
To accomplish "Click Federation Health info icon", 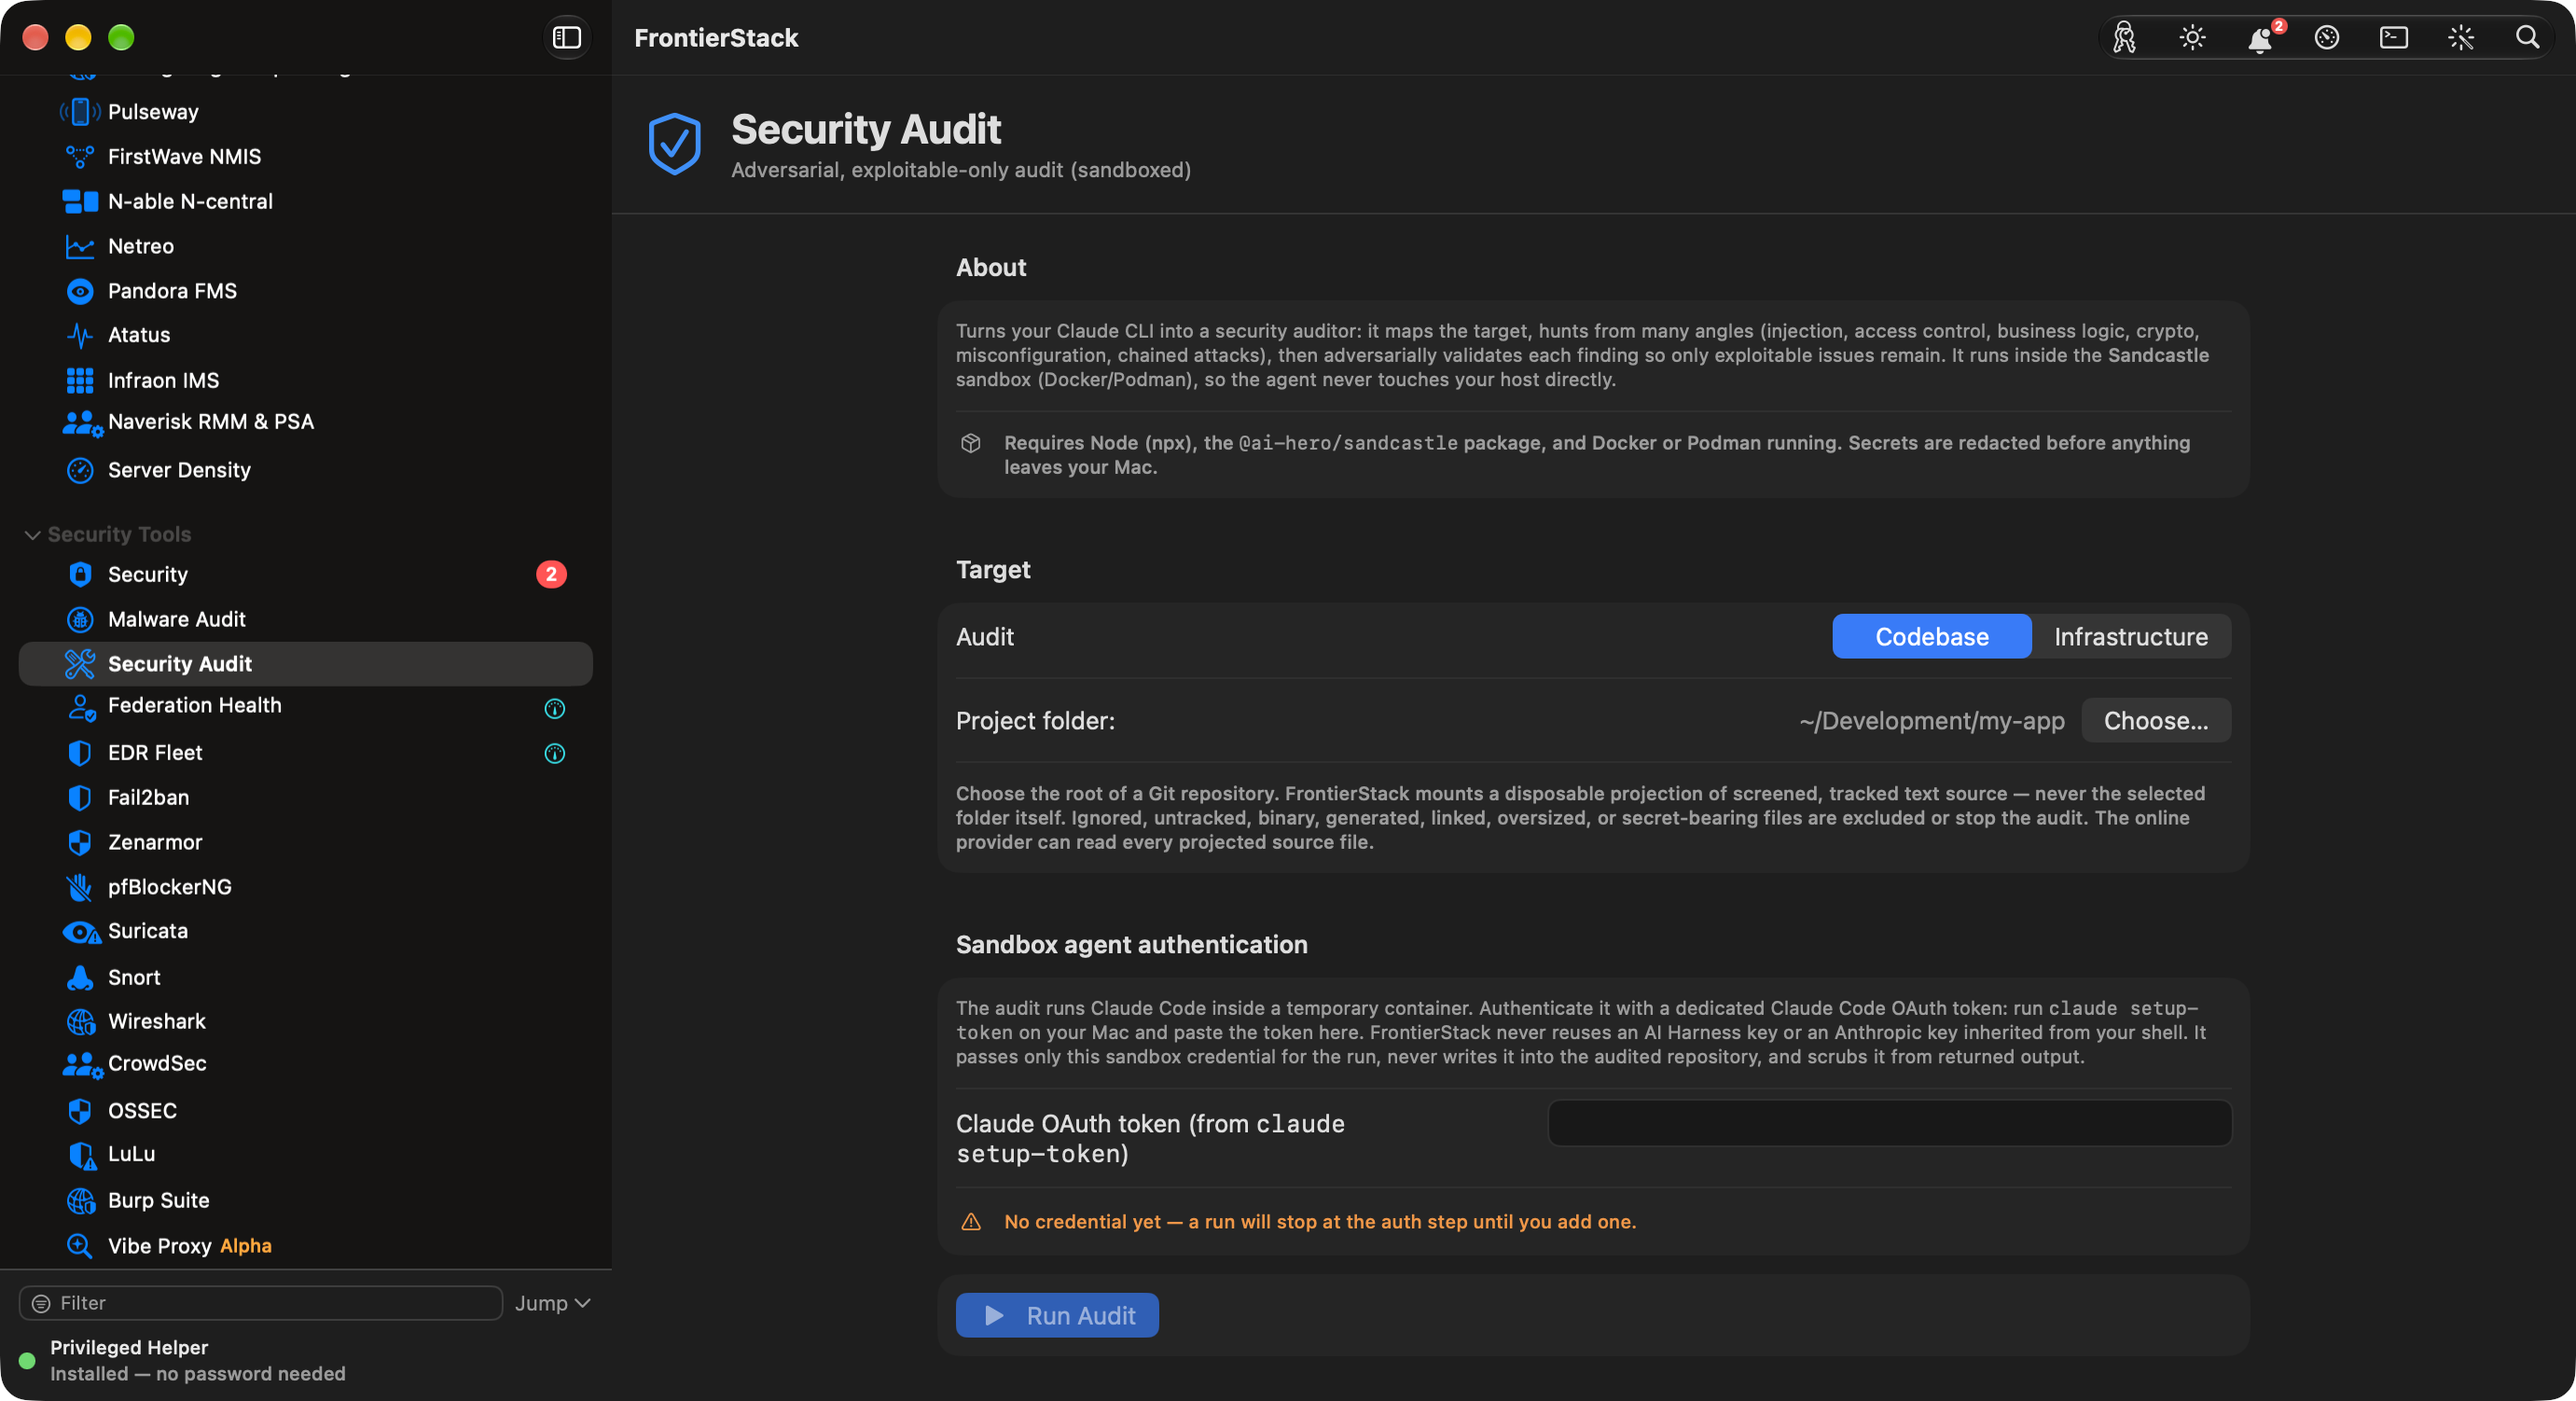I will point(555,709).
